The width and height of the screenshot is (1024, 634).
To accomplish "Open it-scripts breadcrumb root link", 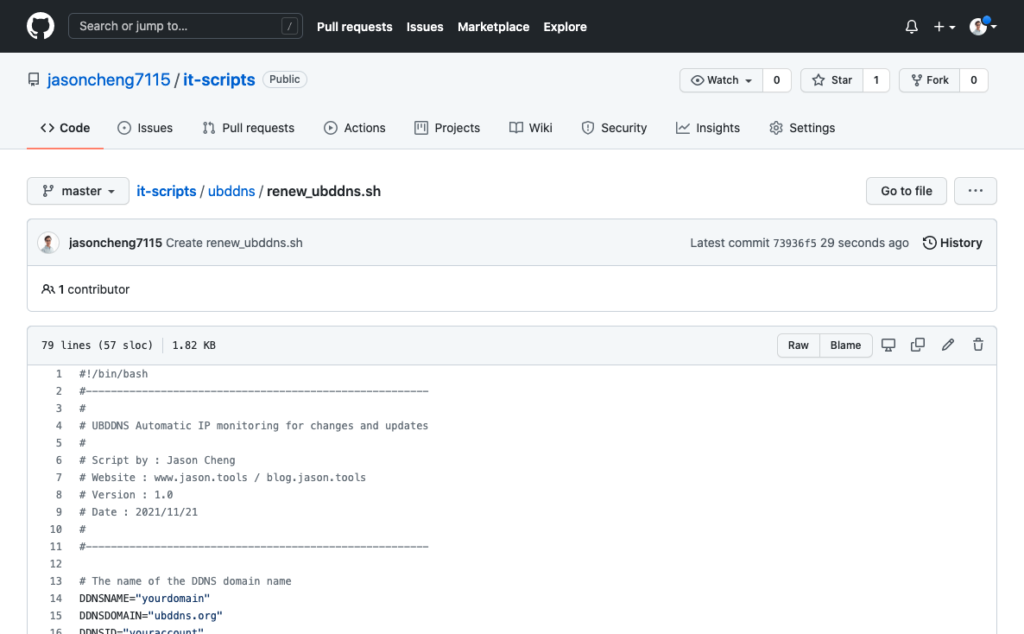I will [x=166, y=191].
